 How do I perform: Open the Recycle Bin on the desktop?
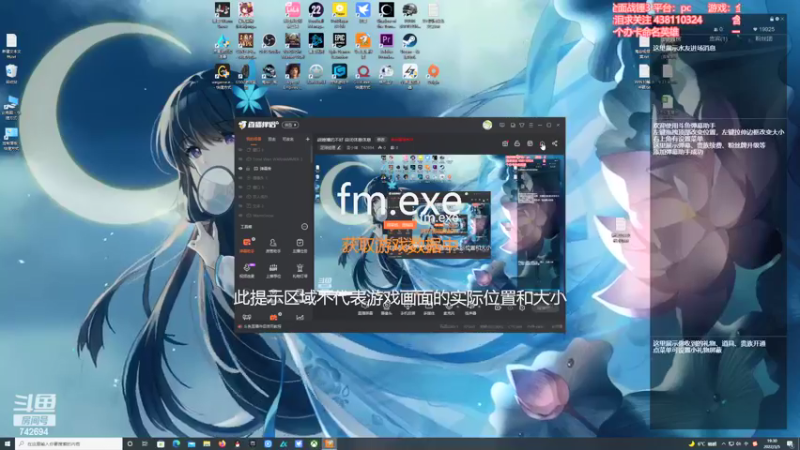(11, 74)
